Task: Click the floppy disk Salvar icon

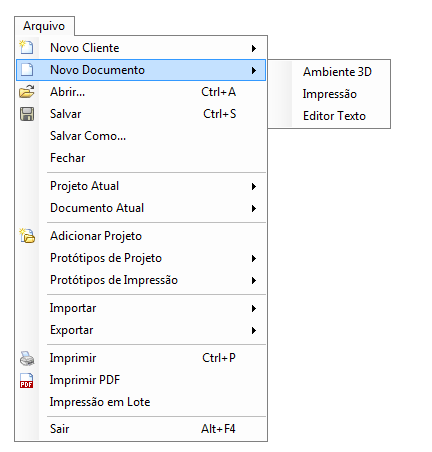Action: [27, 114]
